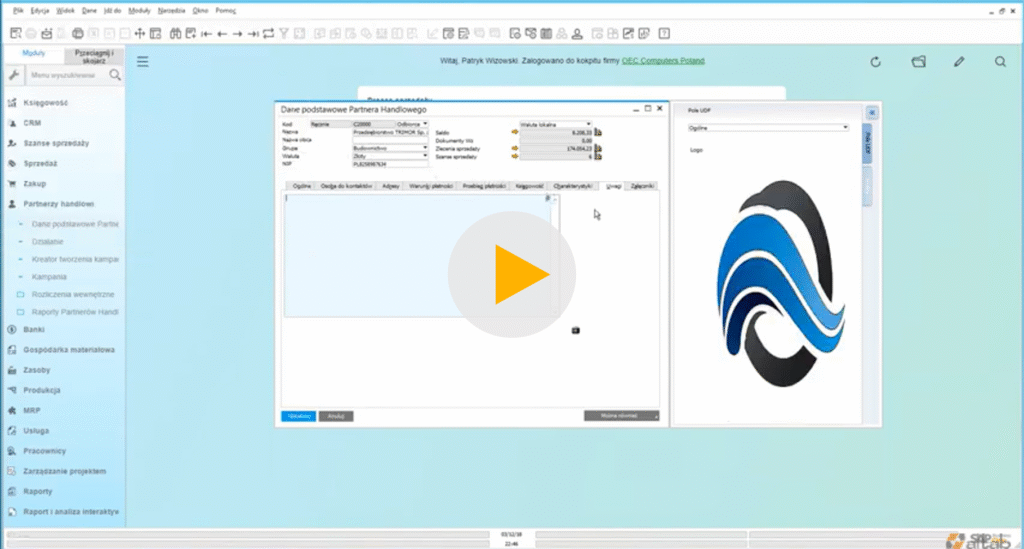1024x549 pixels.
Task: Click the Anuluj button
Action: (x=335, y=415)
